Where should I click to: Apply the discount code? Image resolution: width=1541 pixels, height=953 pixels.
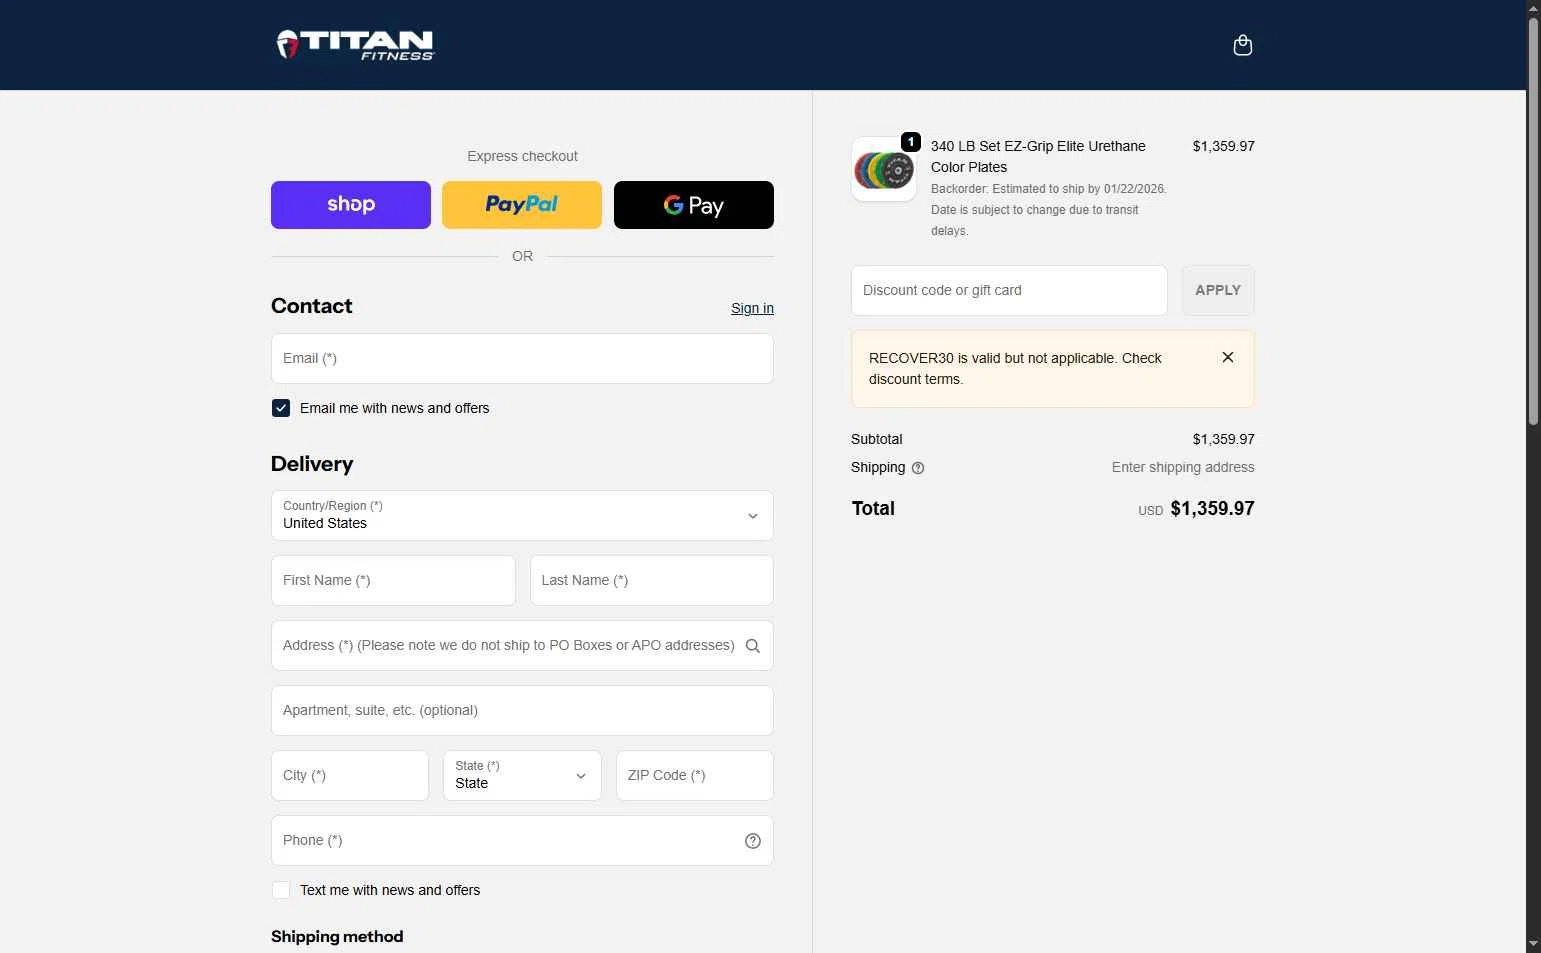[1218, 290]
